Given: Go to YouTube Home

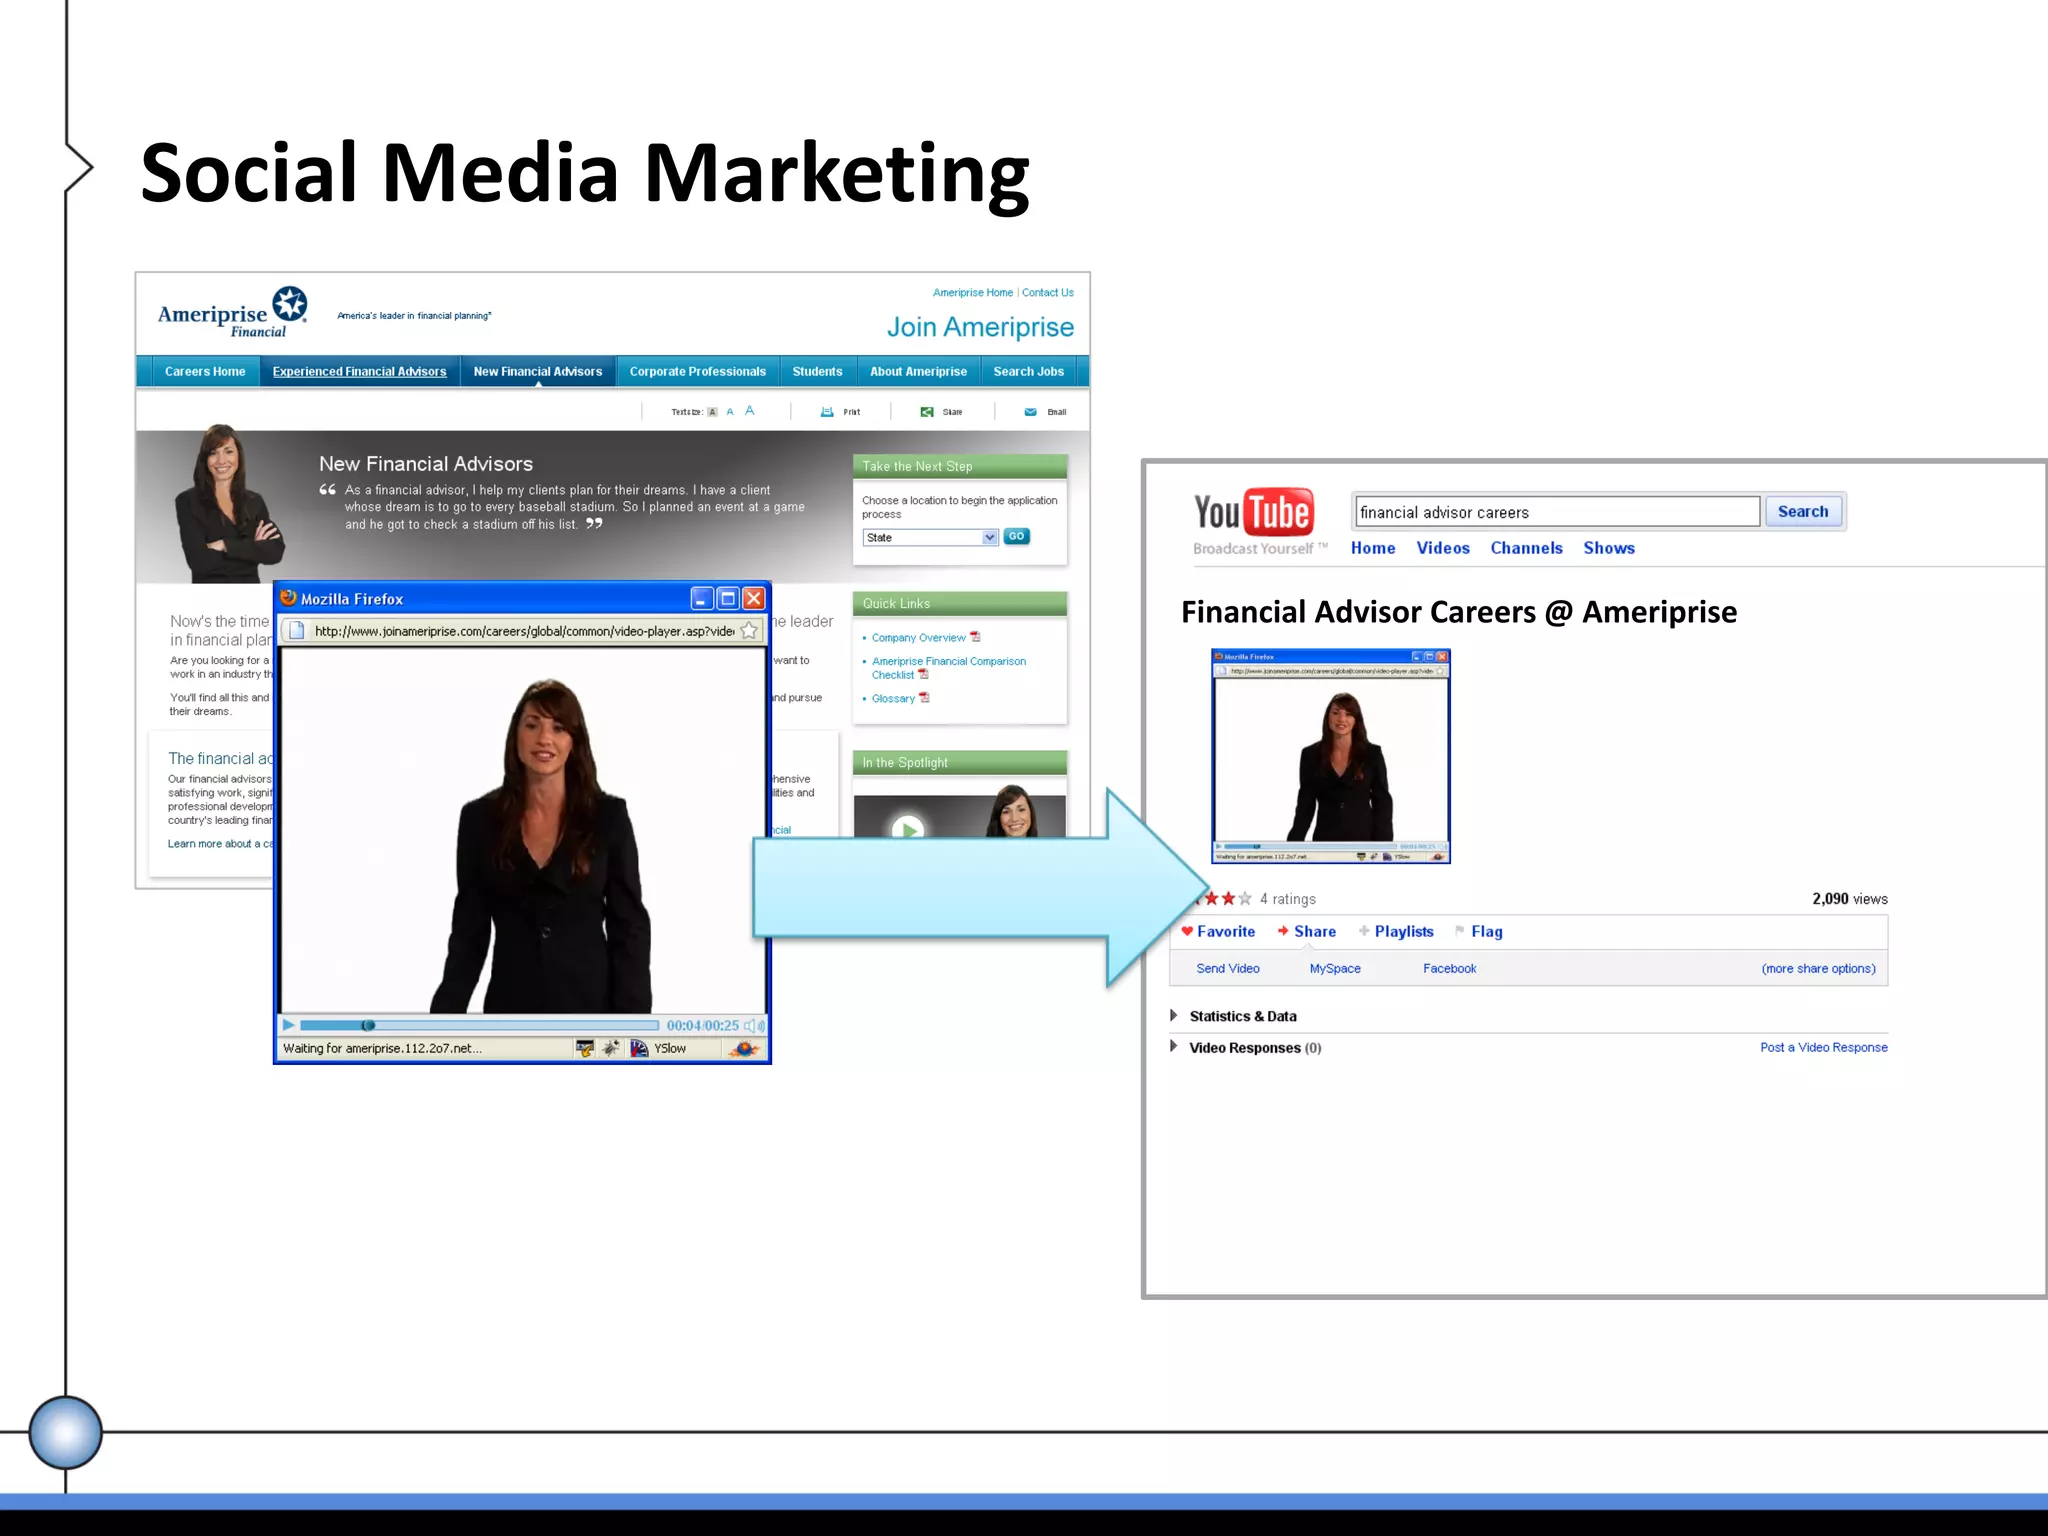Looking at the screenshot, I should click(1373, 548).
